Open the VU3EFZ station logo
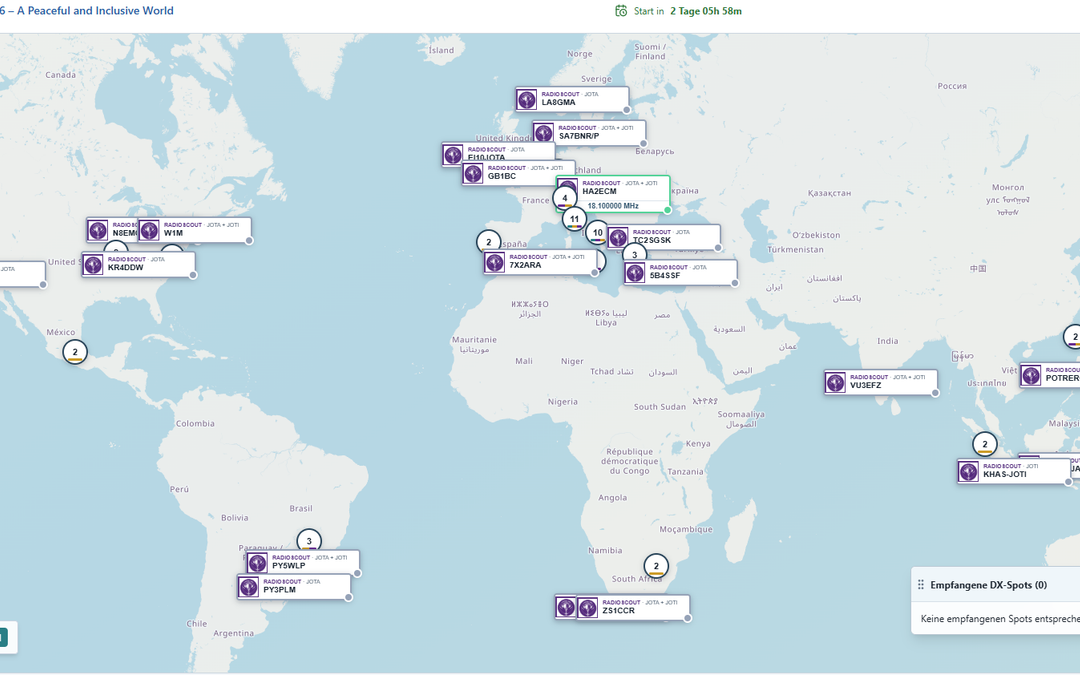The height and width of the screenshot is (675, 1080). (x=835, y=382)
